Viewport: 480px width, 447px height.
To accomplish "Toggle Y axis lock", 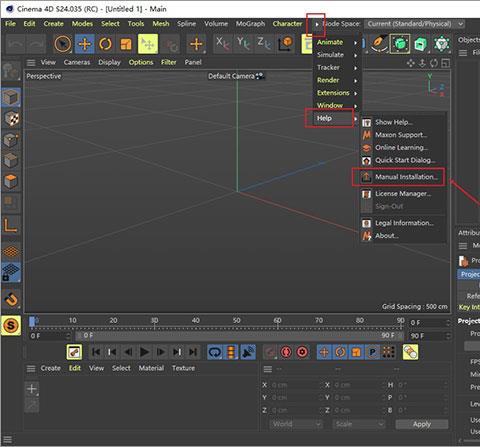I will (x=244, y=44).
